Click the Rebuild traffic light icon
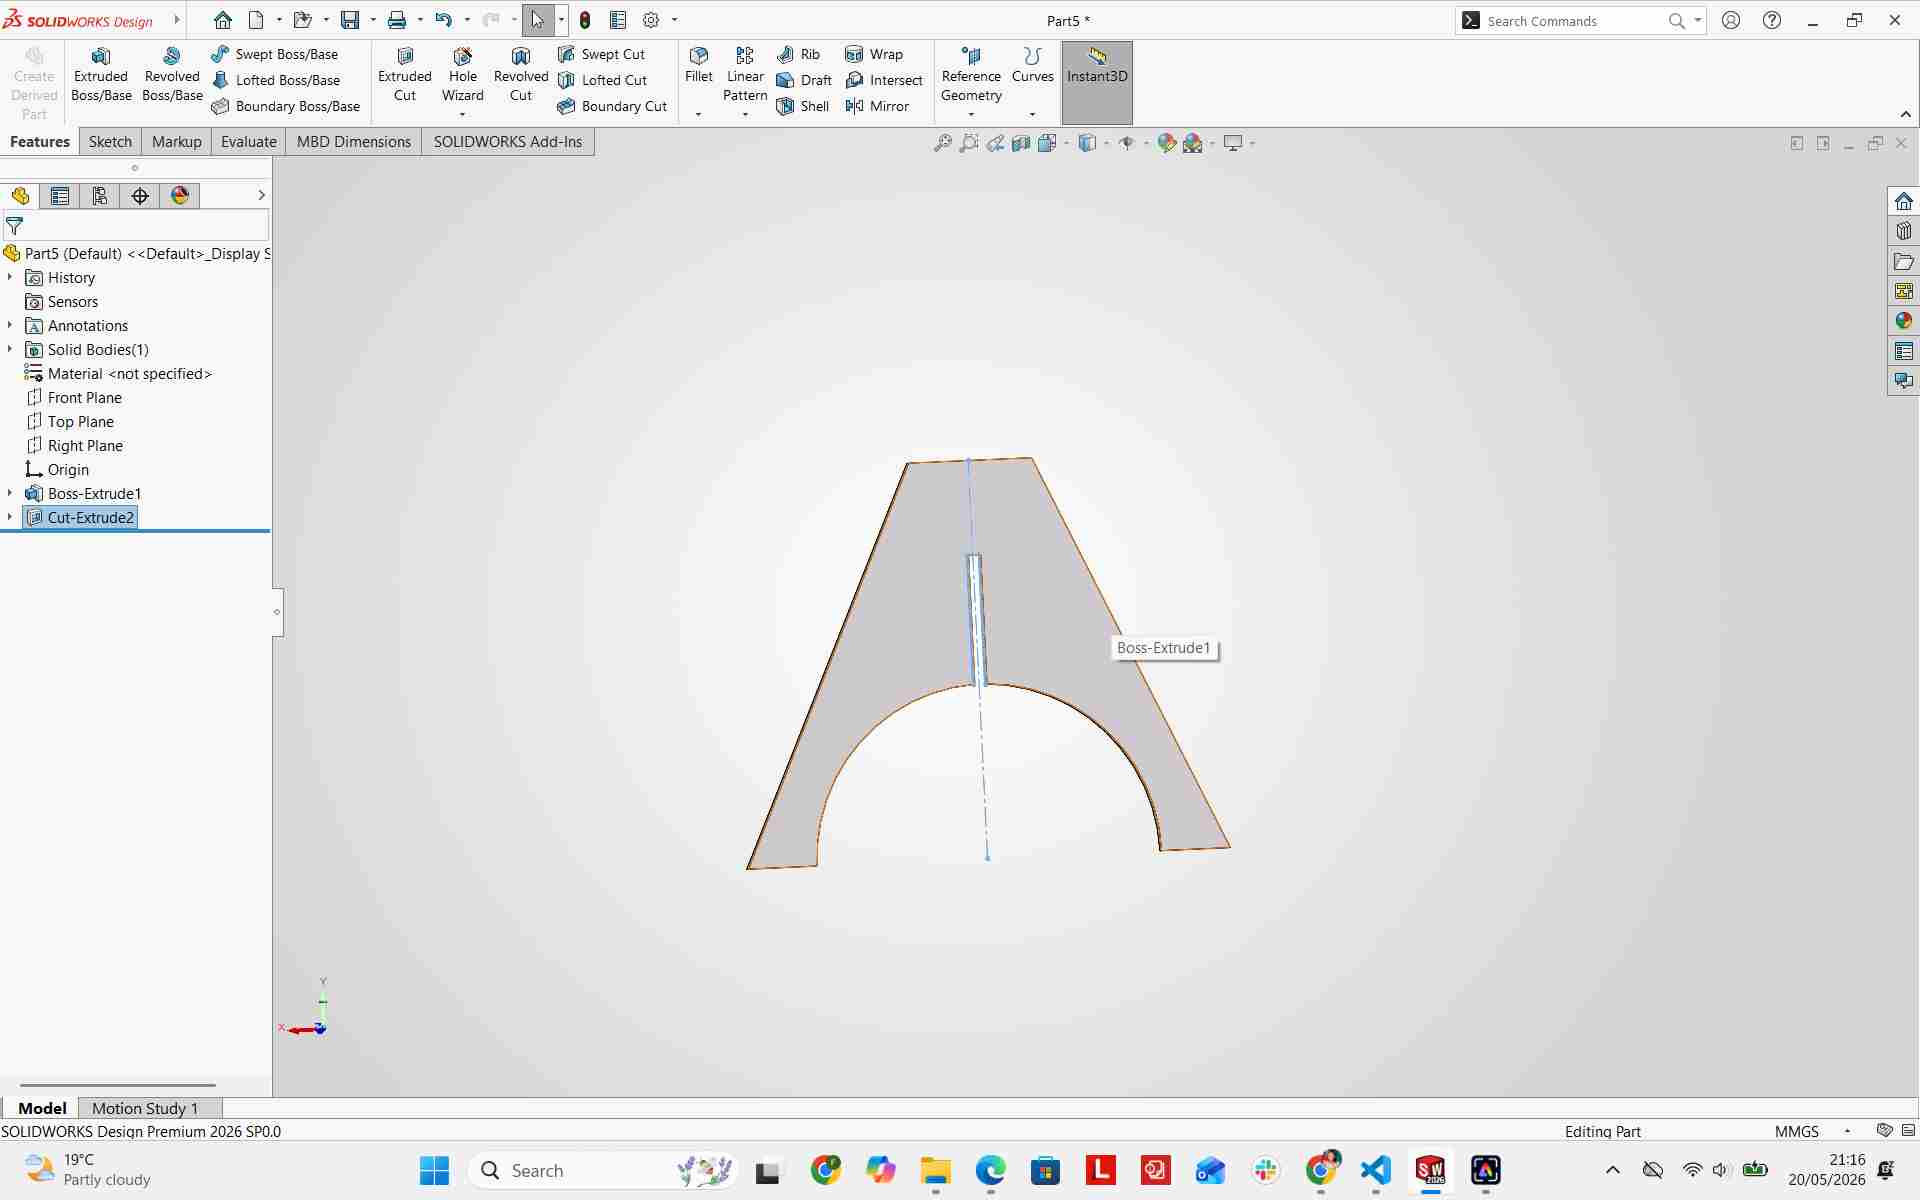The width and height of the screenshot is (1920, 1200). pos(585,20)
